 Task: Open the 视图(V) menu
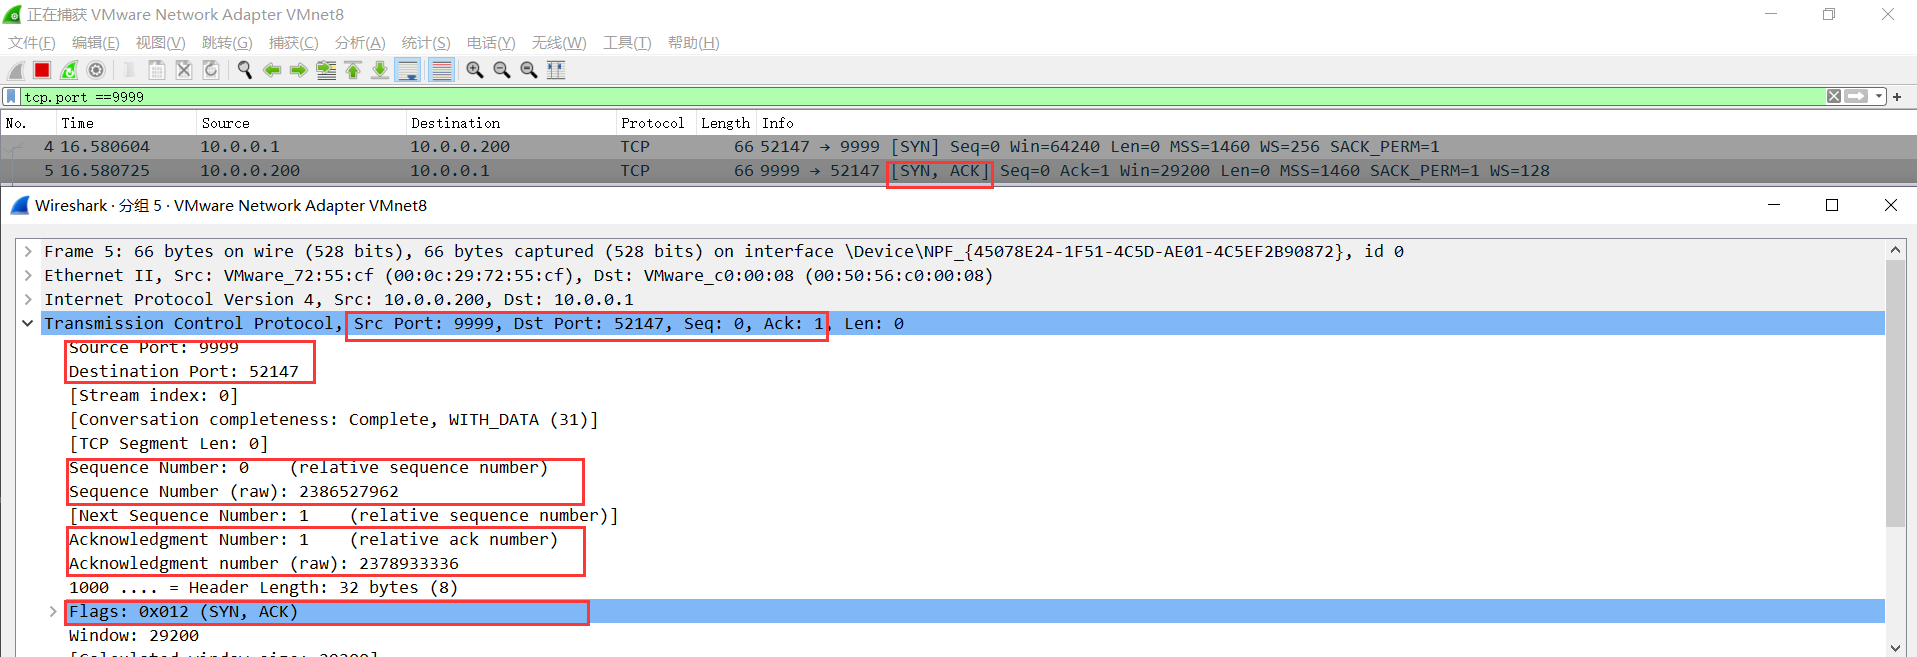tap(161, 43)
